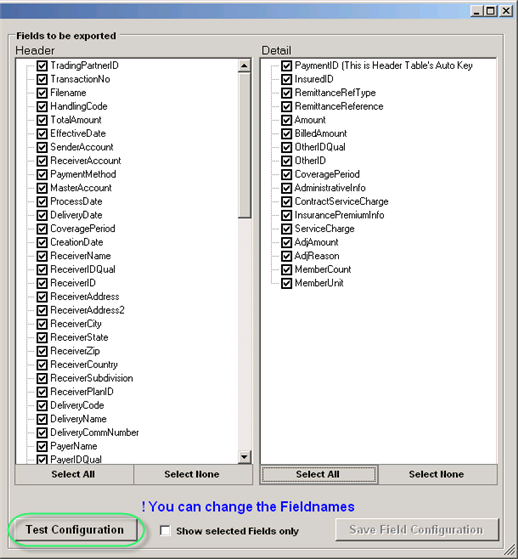
Task: Uncheck the ReceiverName checkbox
Action: [x=42, y=256]
